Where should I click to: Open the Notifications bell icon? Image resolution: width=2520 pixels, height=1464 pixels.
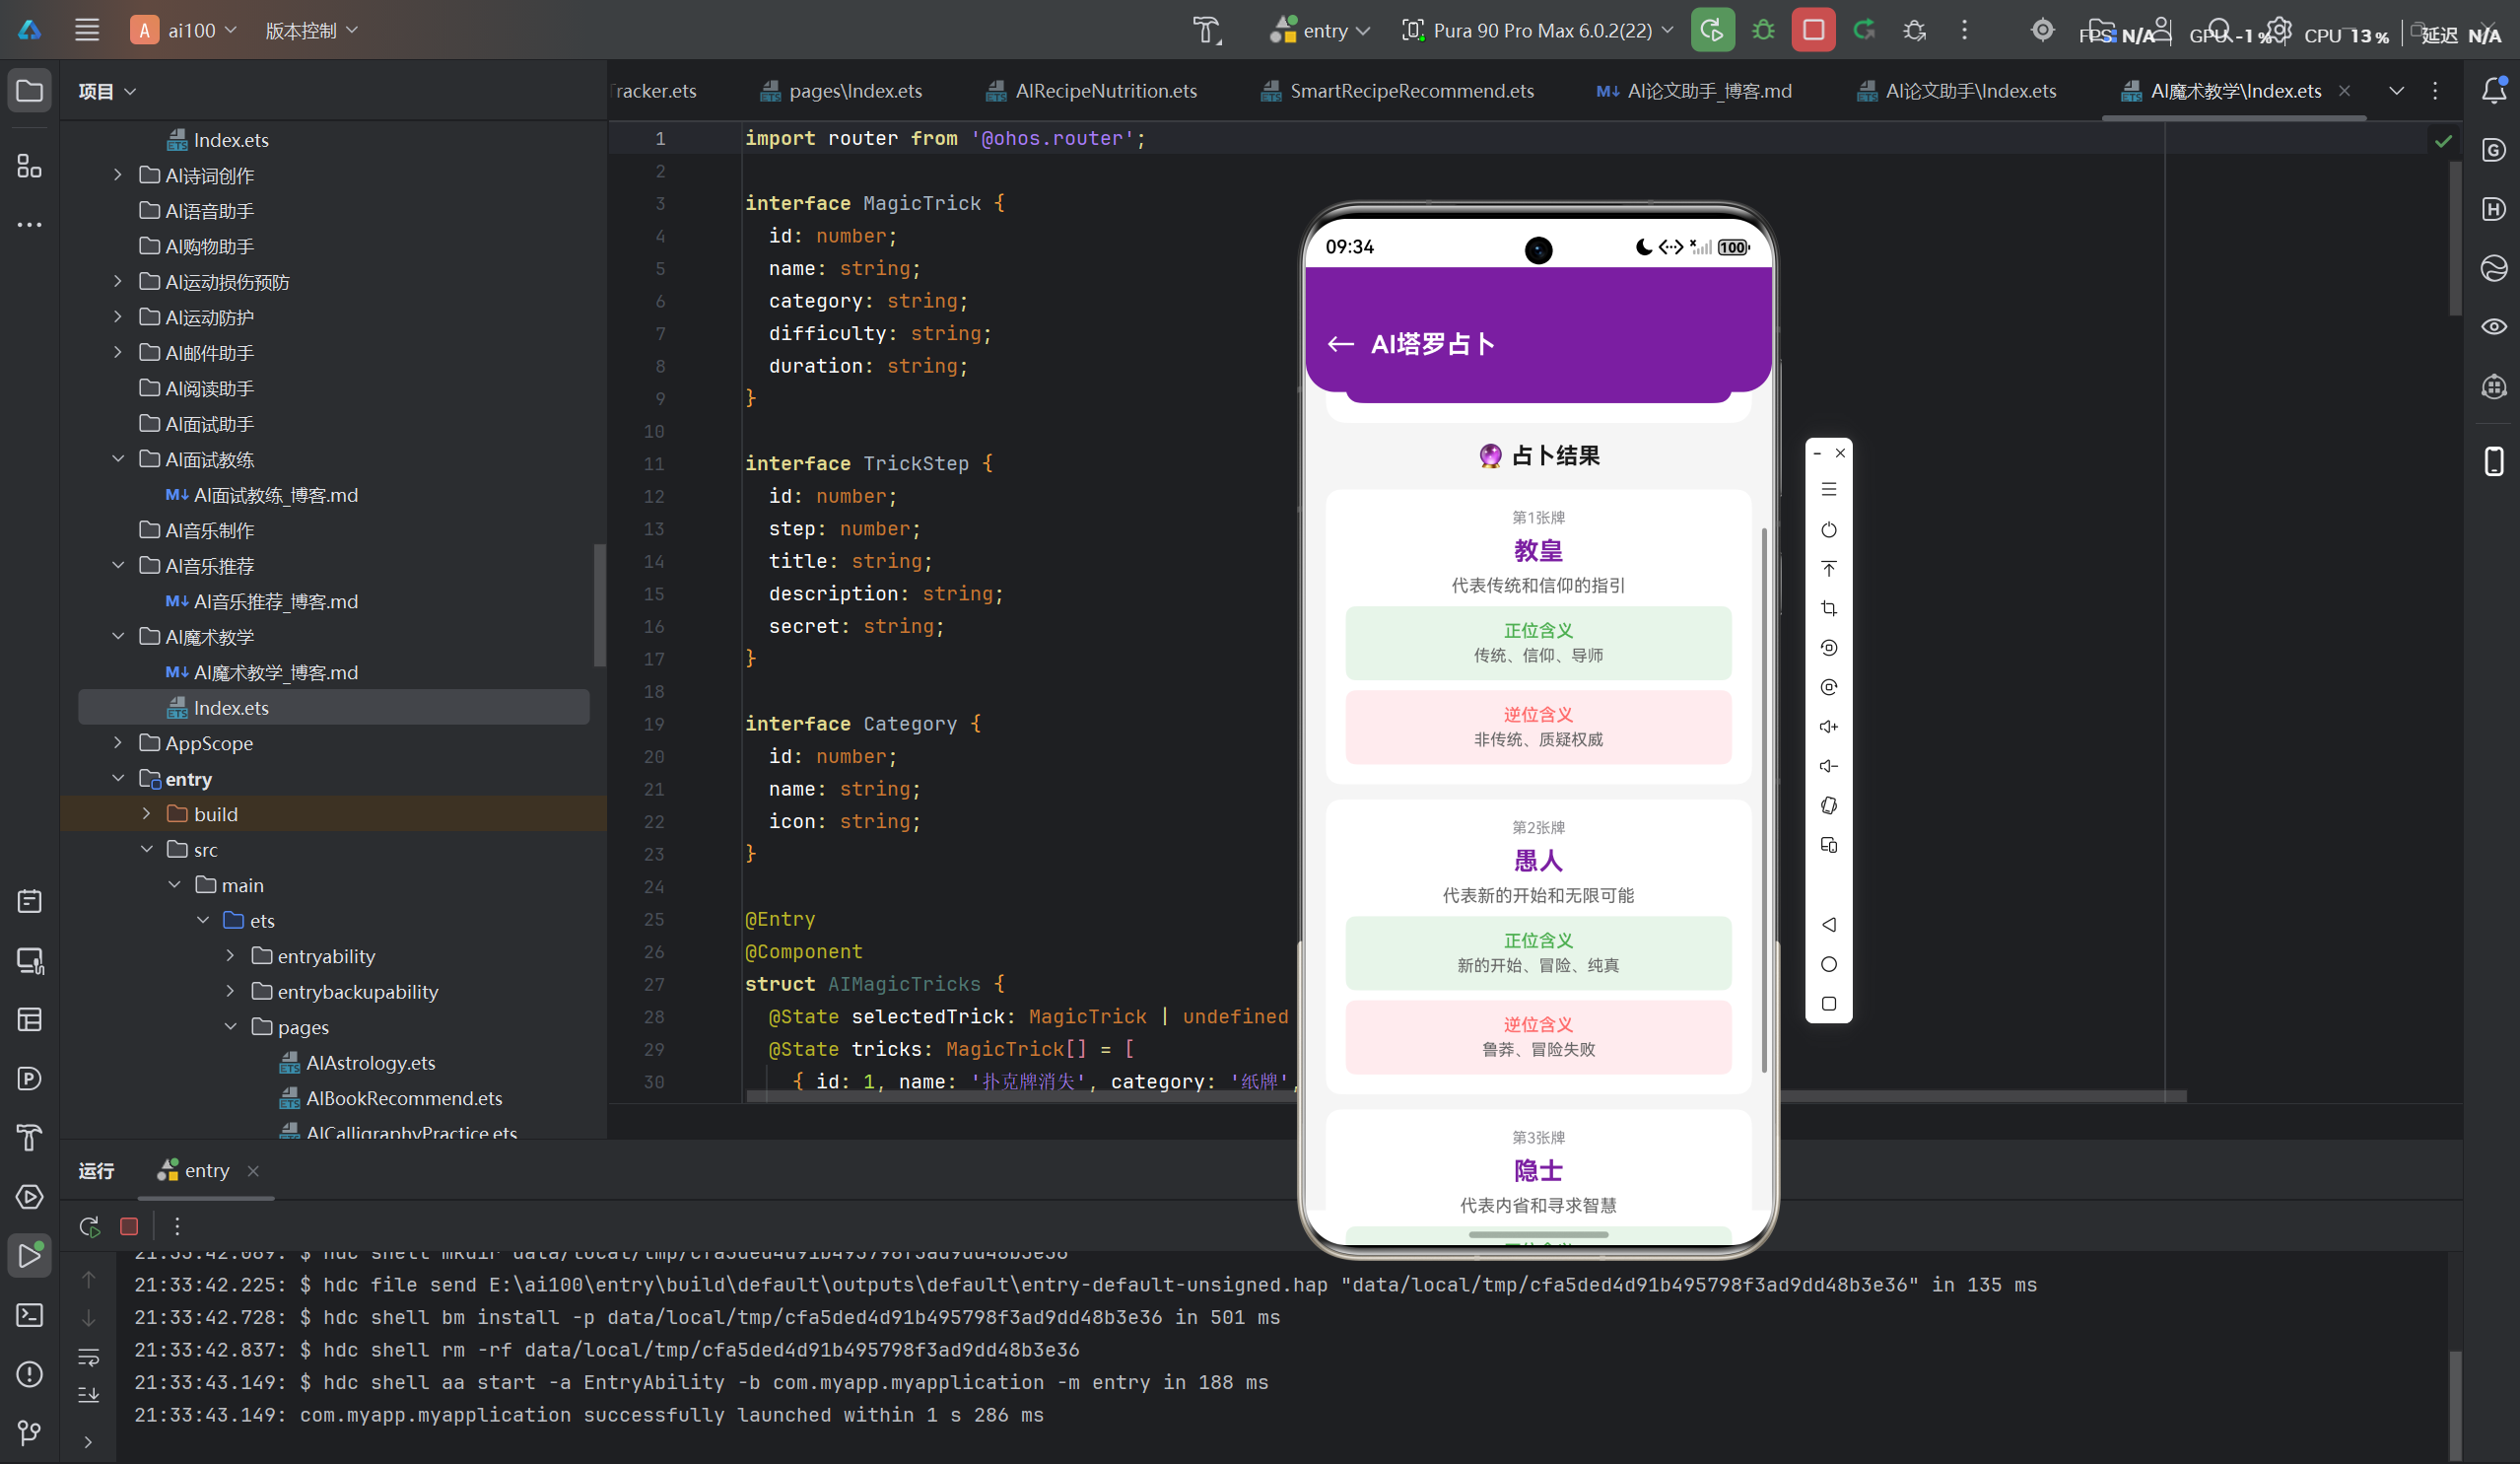coord(2494,91)
